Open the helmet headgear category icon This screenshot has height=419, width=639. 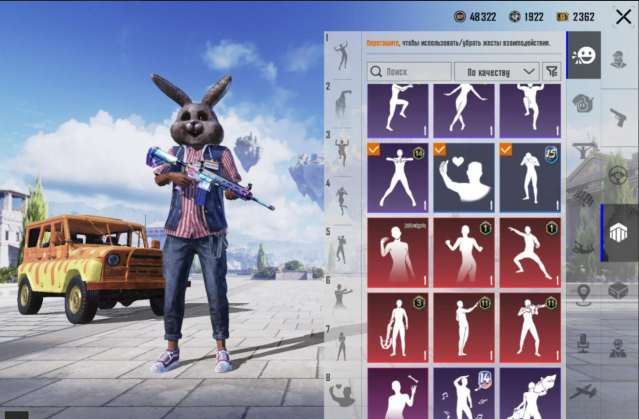(x=584, y=103)
